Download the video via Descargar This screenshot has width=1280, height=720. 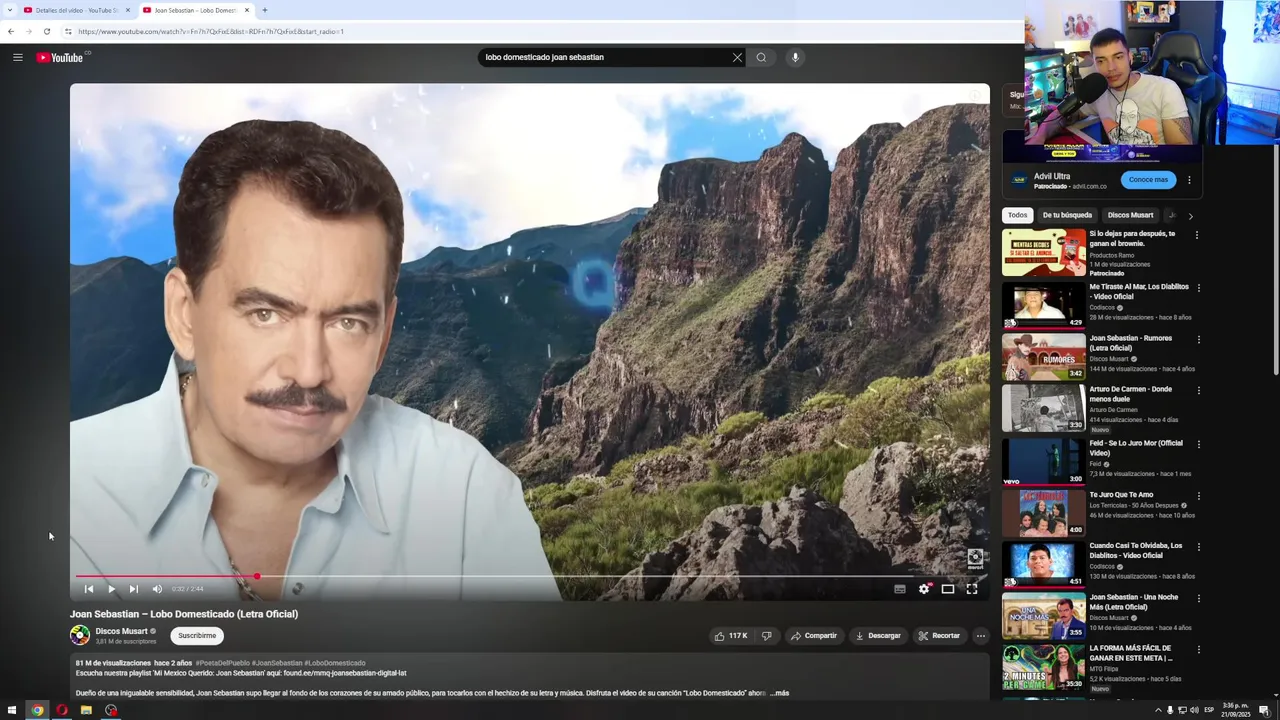(878, 636)
